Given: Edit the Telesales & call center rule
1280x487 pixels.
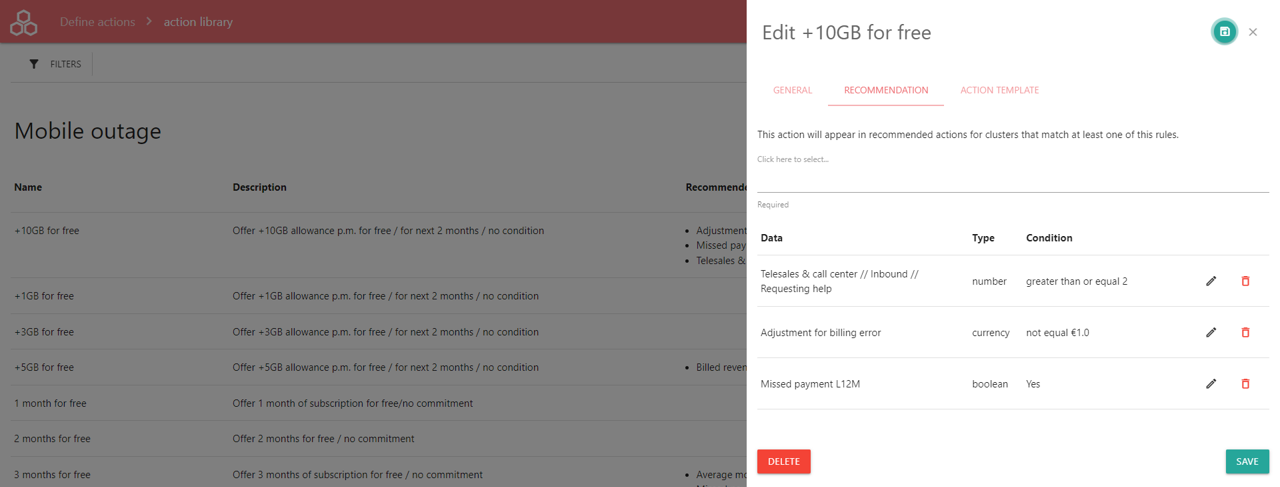Looking at the screenshot, I should 1211,281.
